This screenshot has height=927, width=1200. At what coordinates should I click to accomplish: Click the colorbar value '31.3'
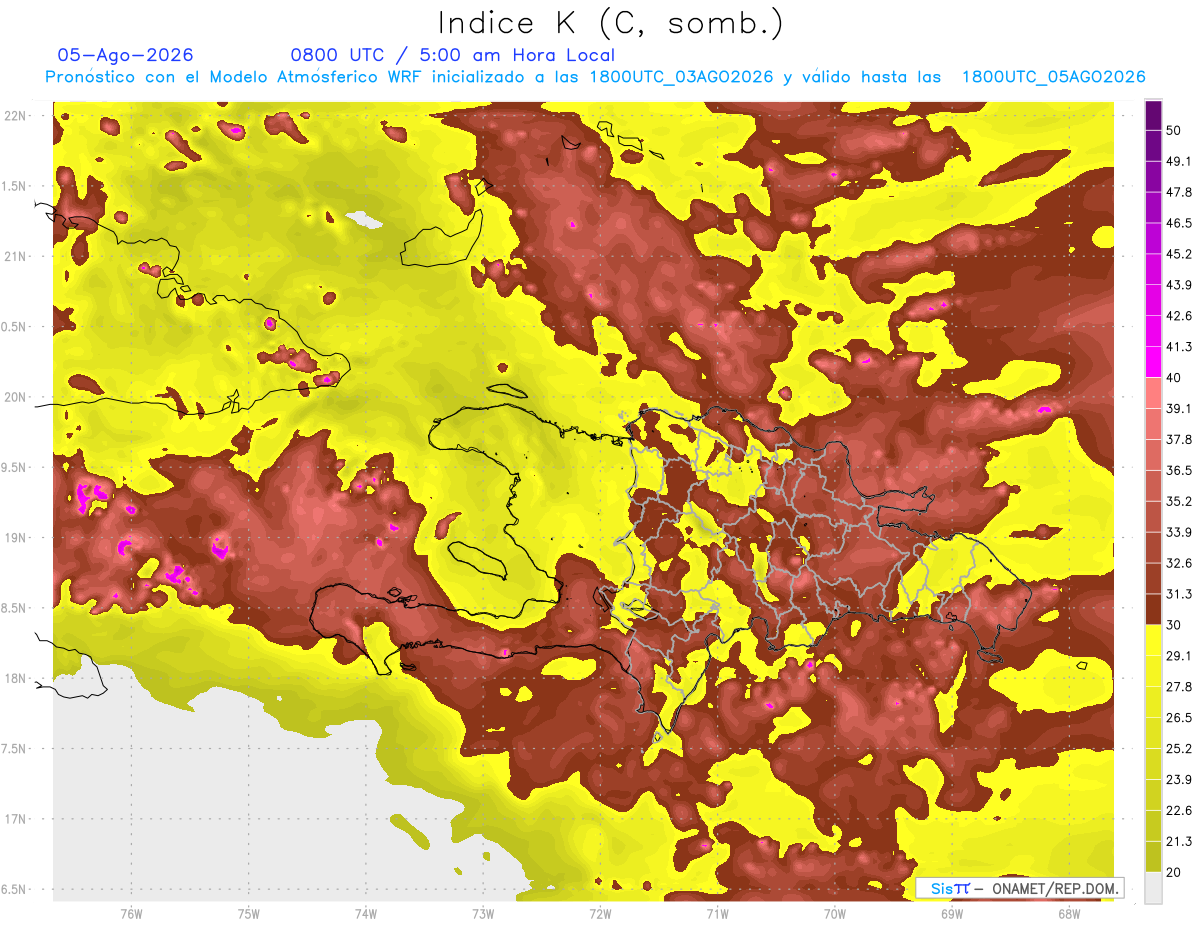click(1178, 594)
